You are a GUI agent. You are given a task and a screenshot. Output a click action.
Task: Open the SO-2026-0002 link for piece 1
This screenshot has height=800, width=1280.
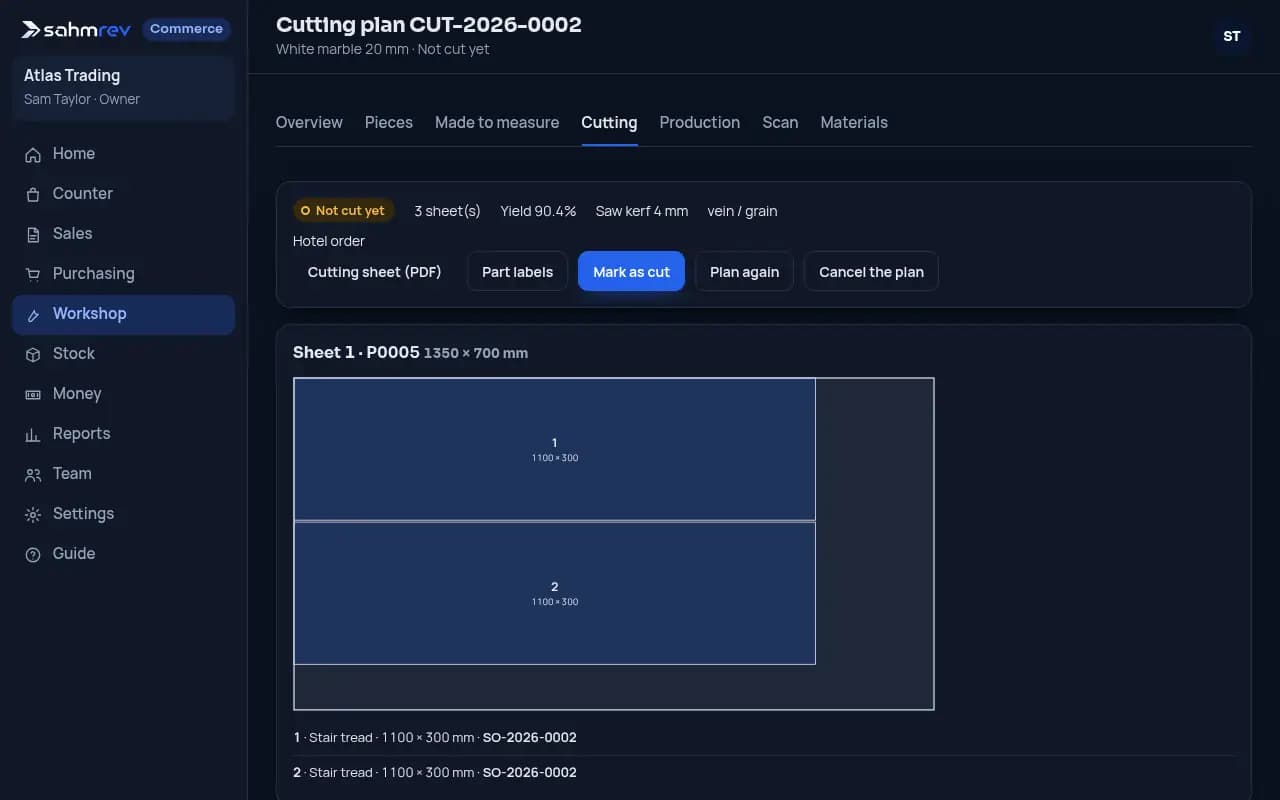click(529, 738)
